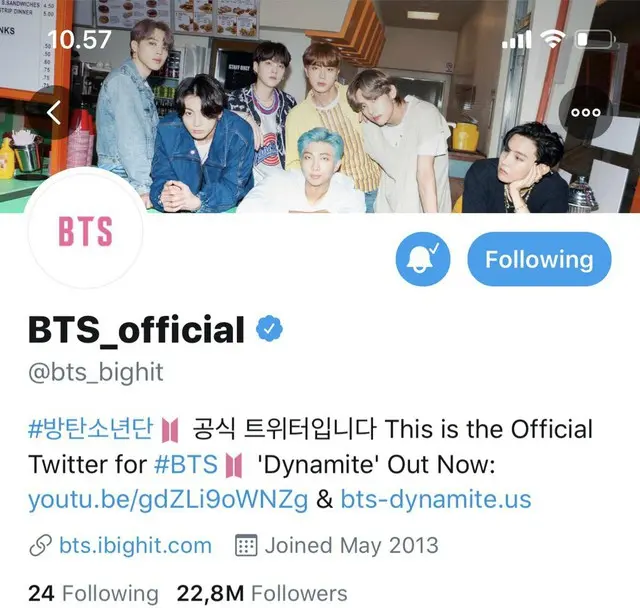Tap the cellular signal bars icon
The image size is (640, 608).
click(x=516, y=40)
